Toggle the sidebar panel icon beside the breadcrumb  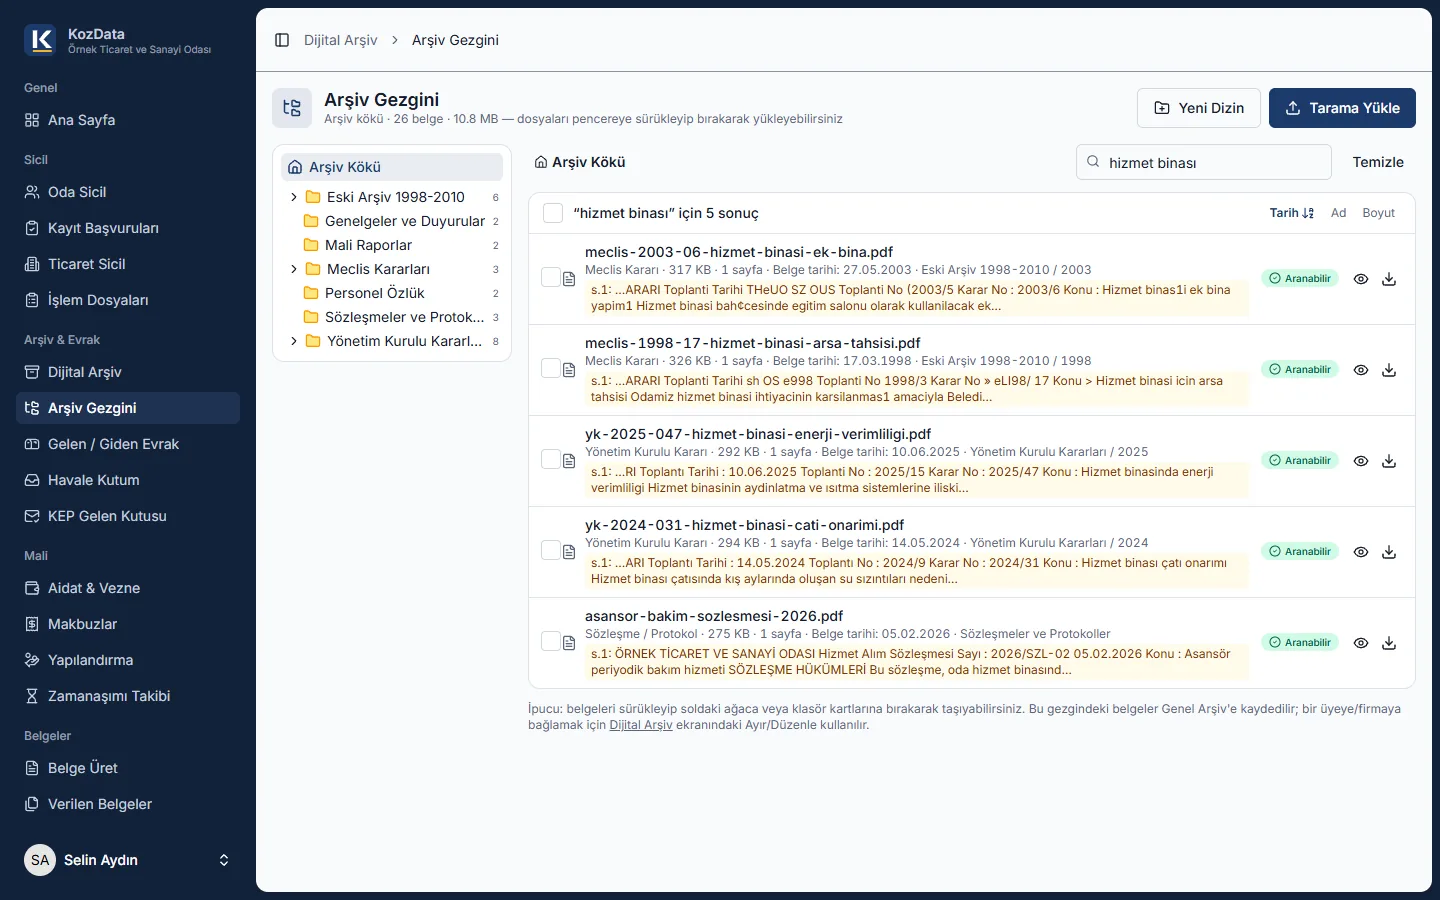coord(282,40)
